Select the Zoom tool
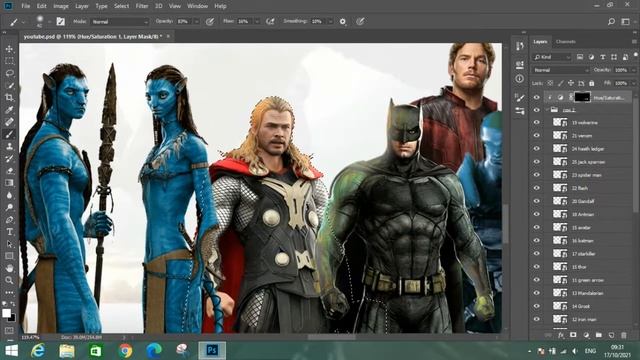Screen dimensions: 640x360 tap(9, 280)
